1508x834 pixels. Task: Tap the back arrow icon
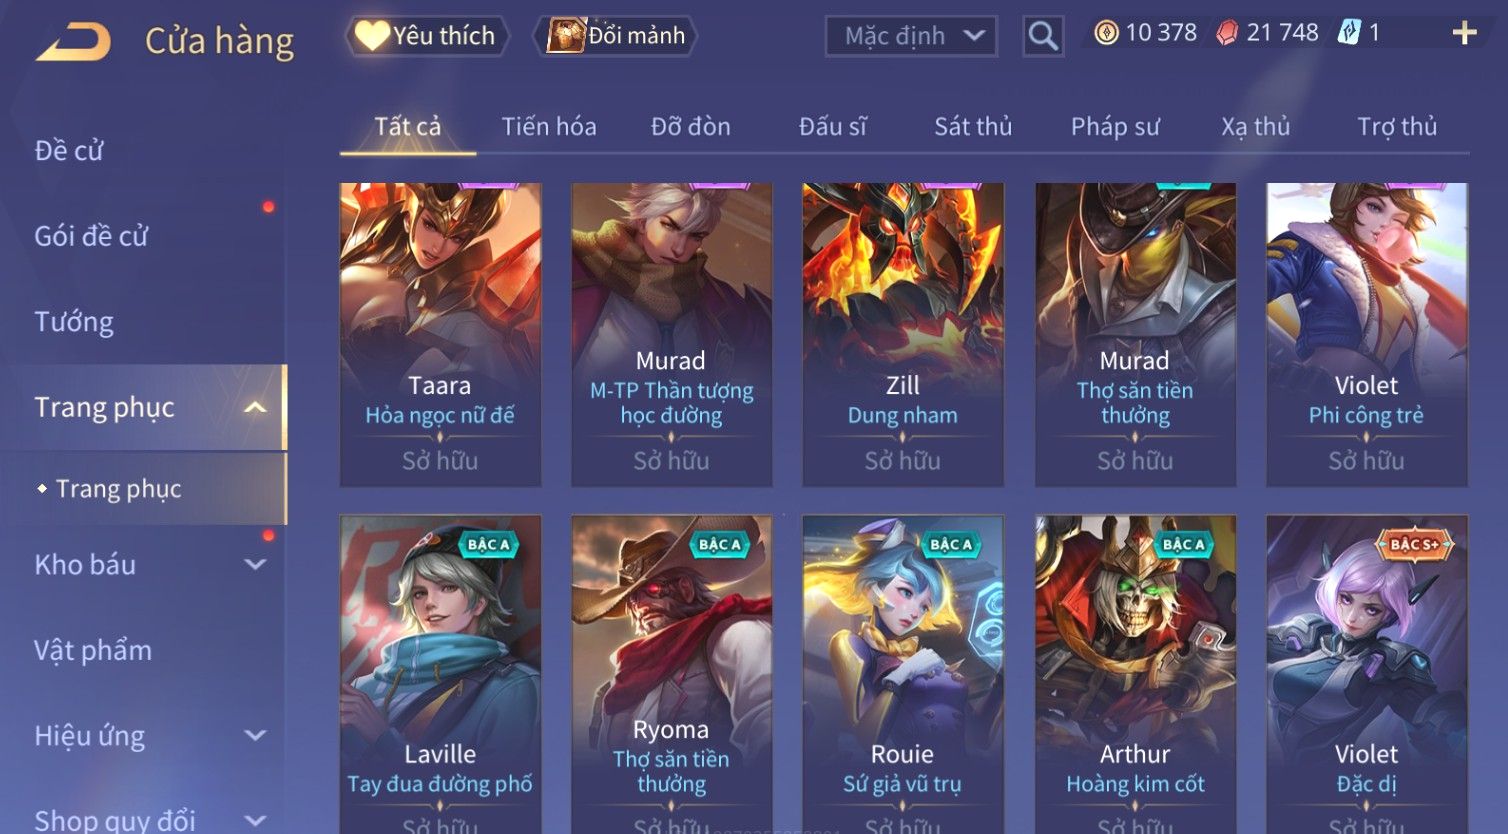pyautogui.click(x=73, y=41)
